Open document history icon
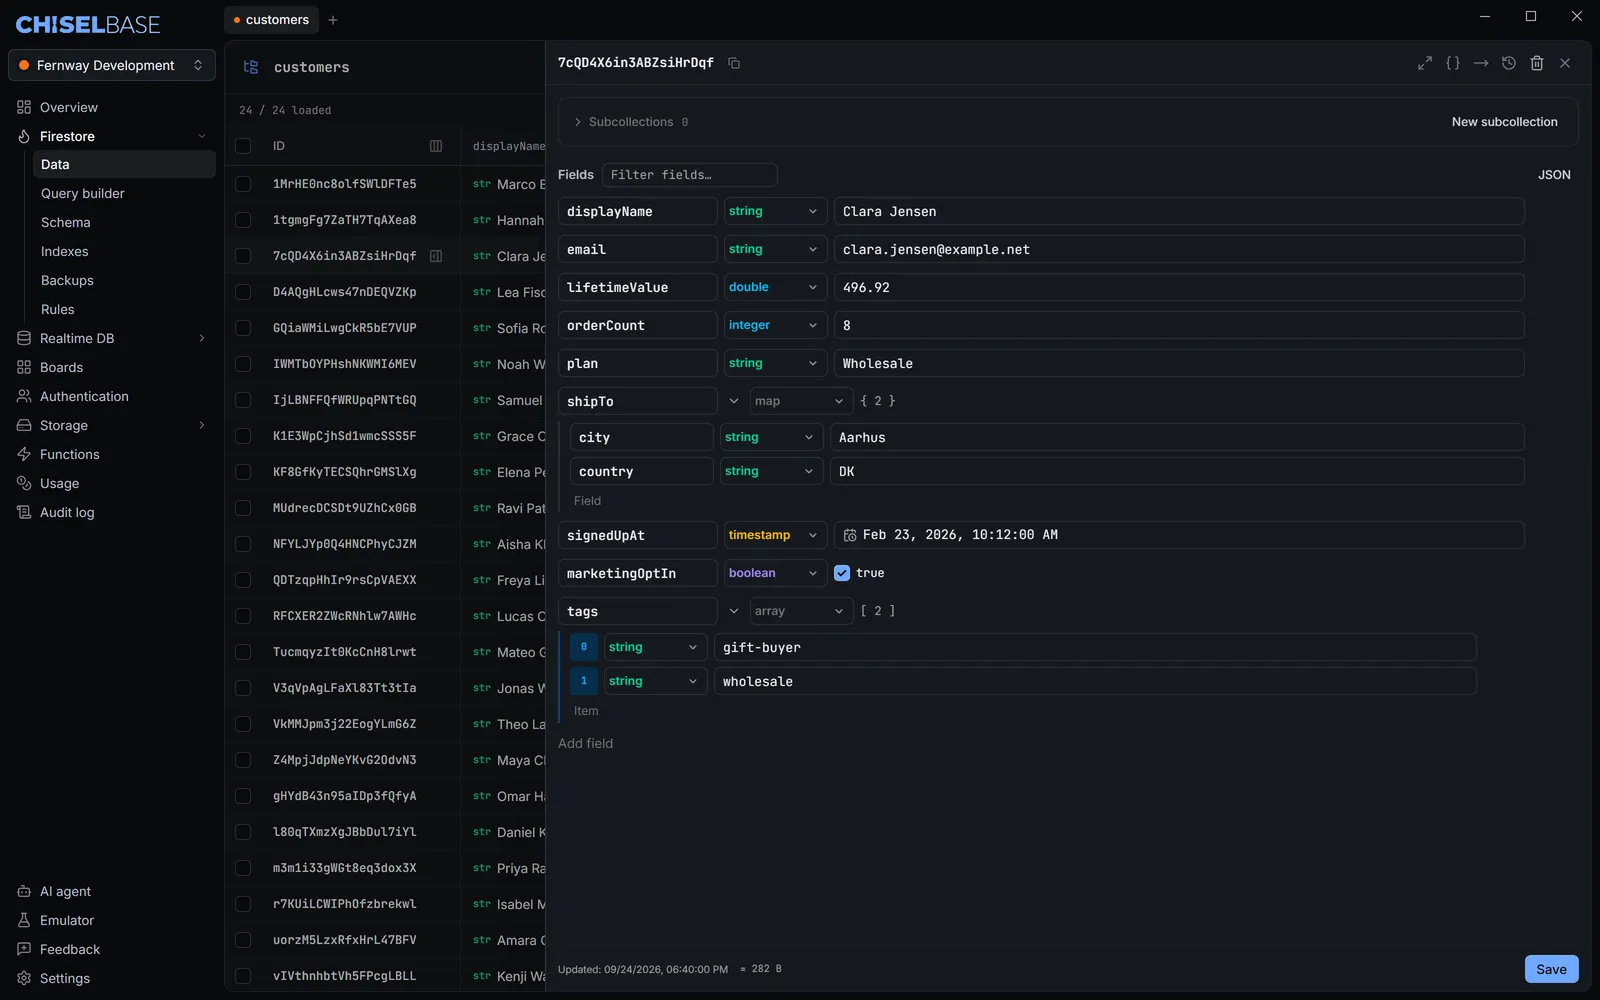1600x1000 pixels. tap(1509, 63)
